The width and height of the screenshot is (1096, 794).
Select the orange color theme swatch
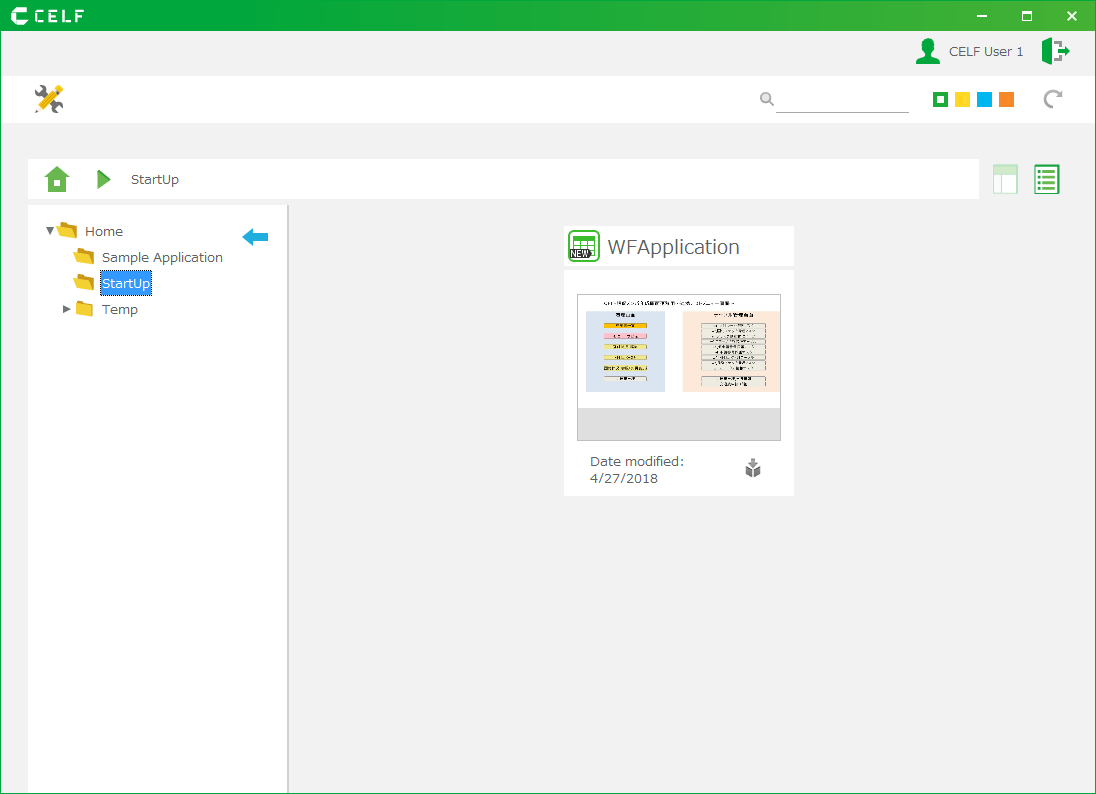[1006, 99]
